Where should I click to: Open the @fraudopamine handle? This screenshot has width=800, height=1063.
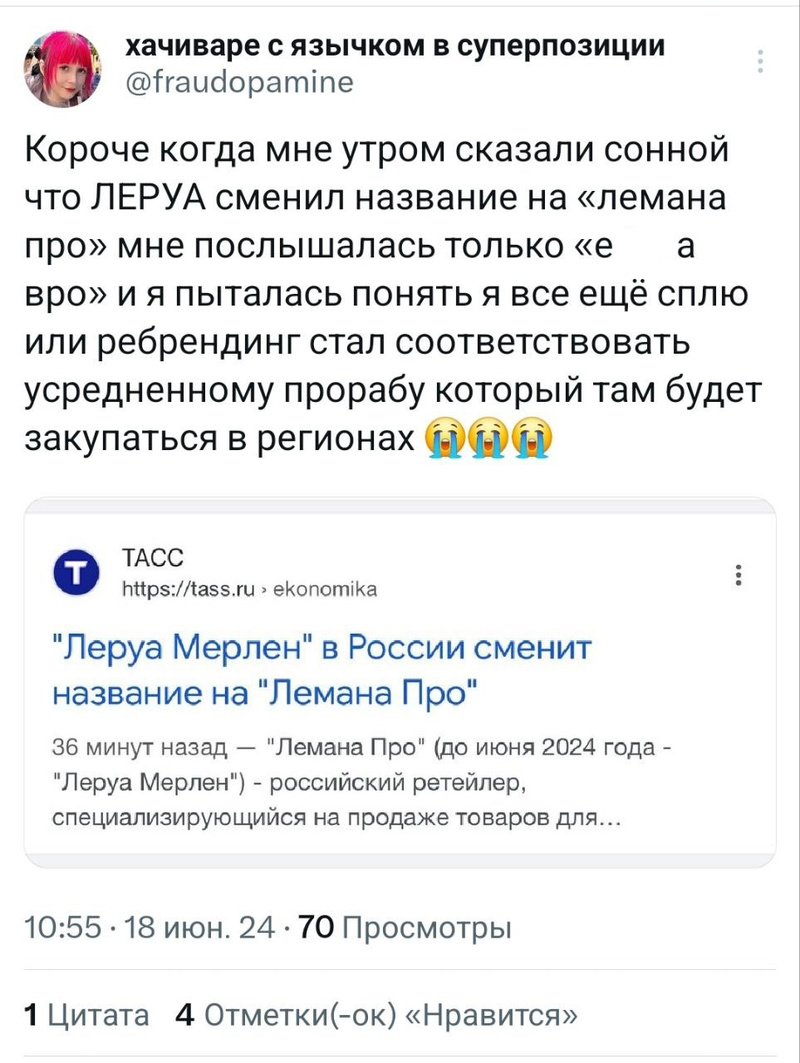(238, 83)
